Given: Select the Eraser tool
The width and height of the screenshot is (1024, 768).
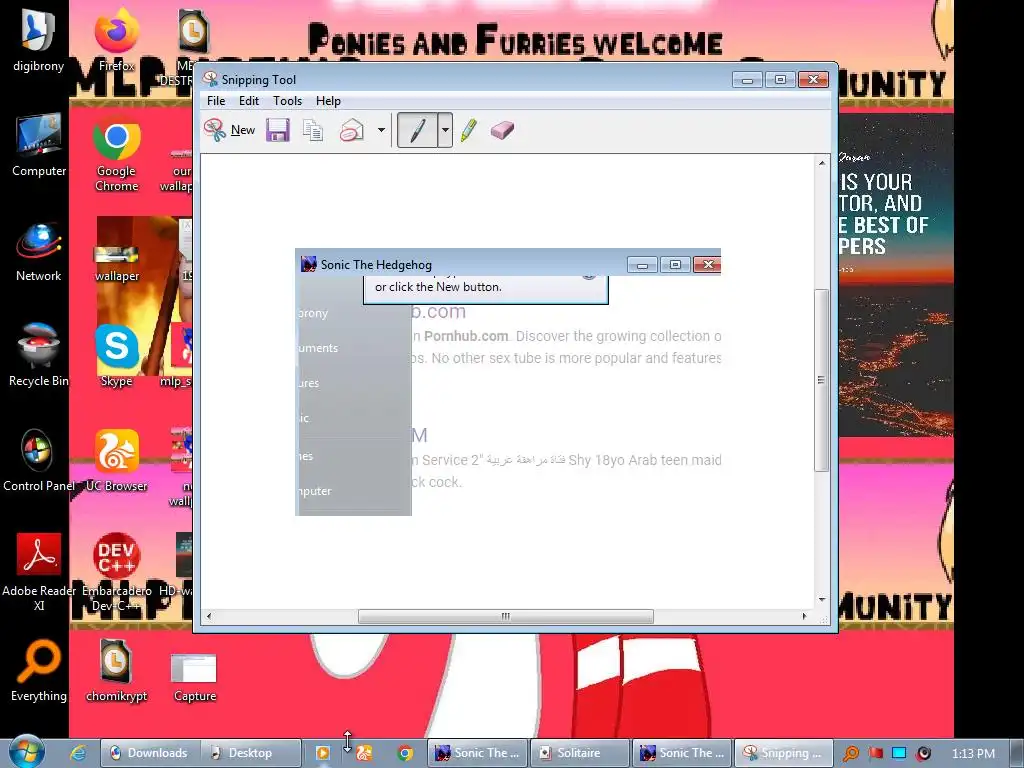Looking at the screenshot, I should [502, 130].
